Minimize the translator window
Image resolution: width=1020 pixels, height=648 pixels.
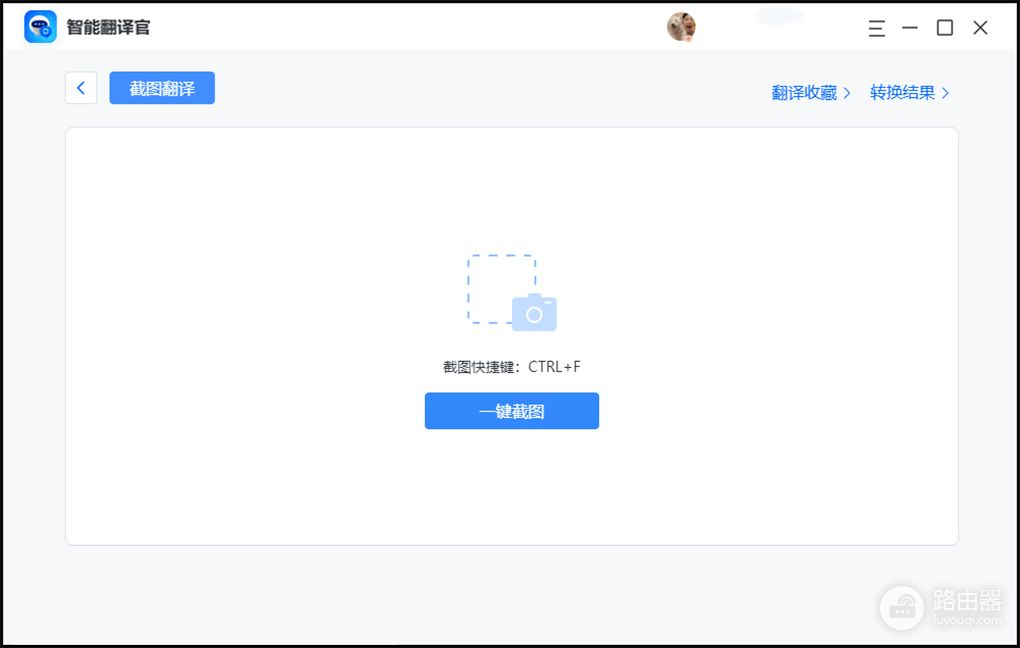[x=910, y=27]
